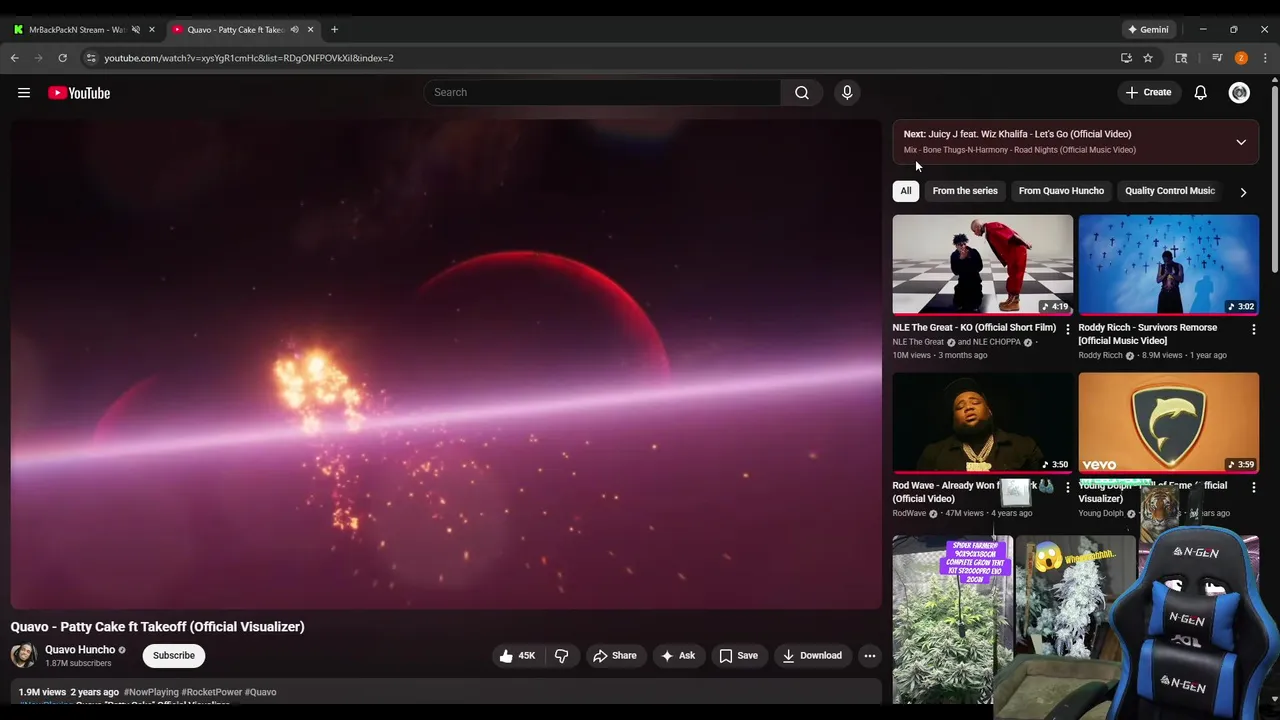View site information icon in address bar
Viewport: 1280px width, 720px height.
91,58
